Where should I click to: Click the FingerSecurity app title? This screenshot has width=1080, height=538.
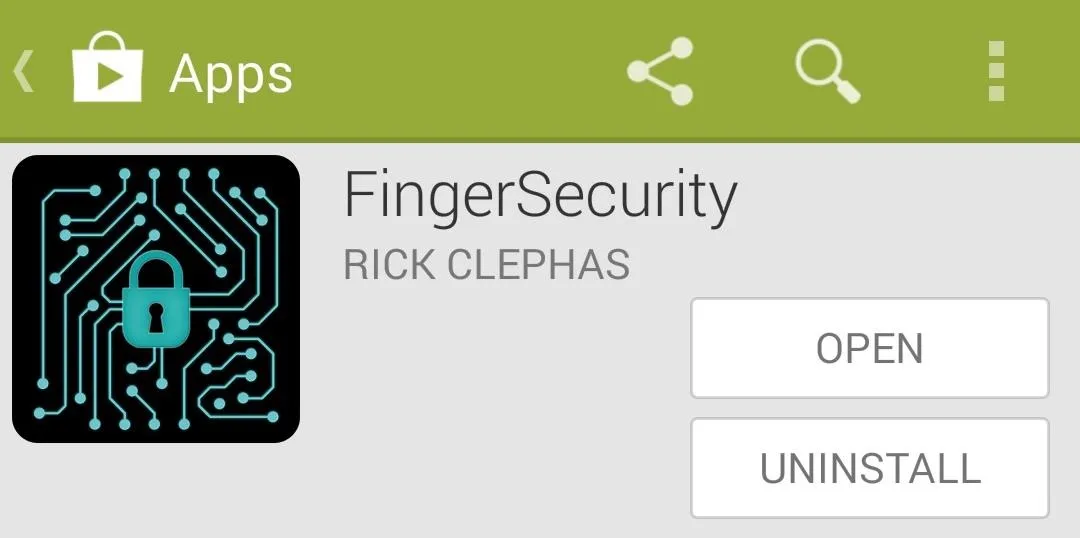[x=540, y=197]
